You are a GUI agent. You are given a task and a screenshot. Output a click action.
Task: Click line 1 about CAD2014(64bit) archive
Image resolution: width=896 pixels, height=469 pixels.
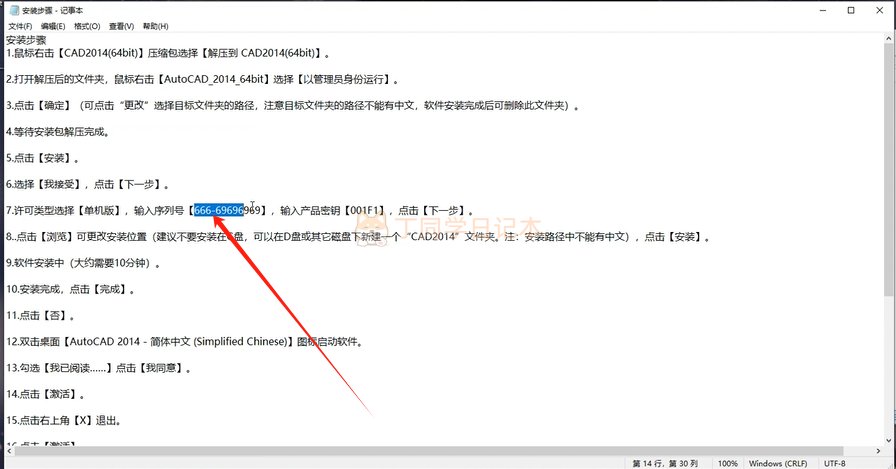tap(168, 53)
